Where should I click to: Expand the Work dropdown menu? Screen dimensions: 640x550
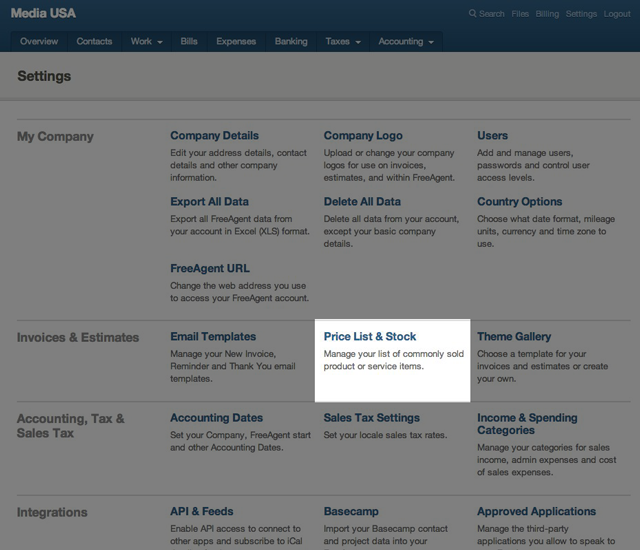point(146,42)
